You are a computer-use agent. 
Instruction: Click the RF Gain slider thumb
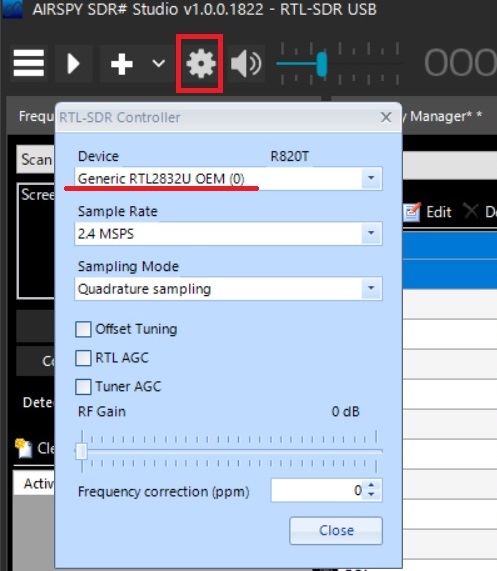(81, 452)
